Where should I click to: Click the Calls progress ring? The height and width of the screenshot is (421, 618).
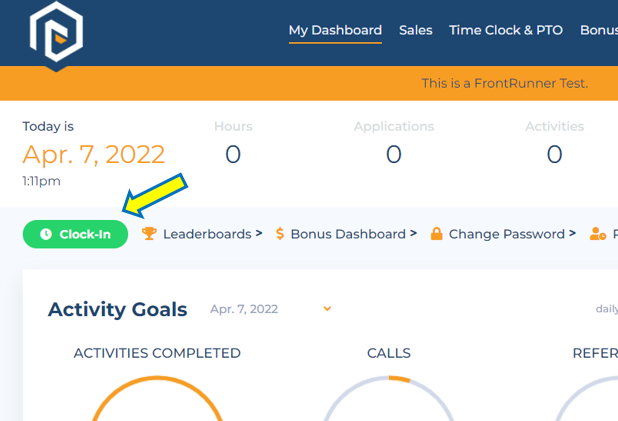click(x=389, y=398)
